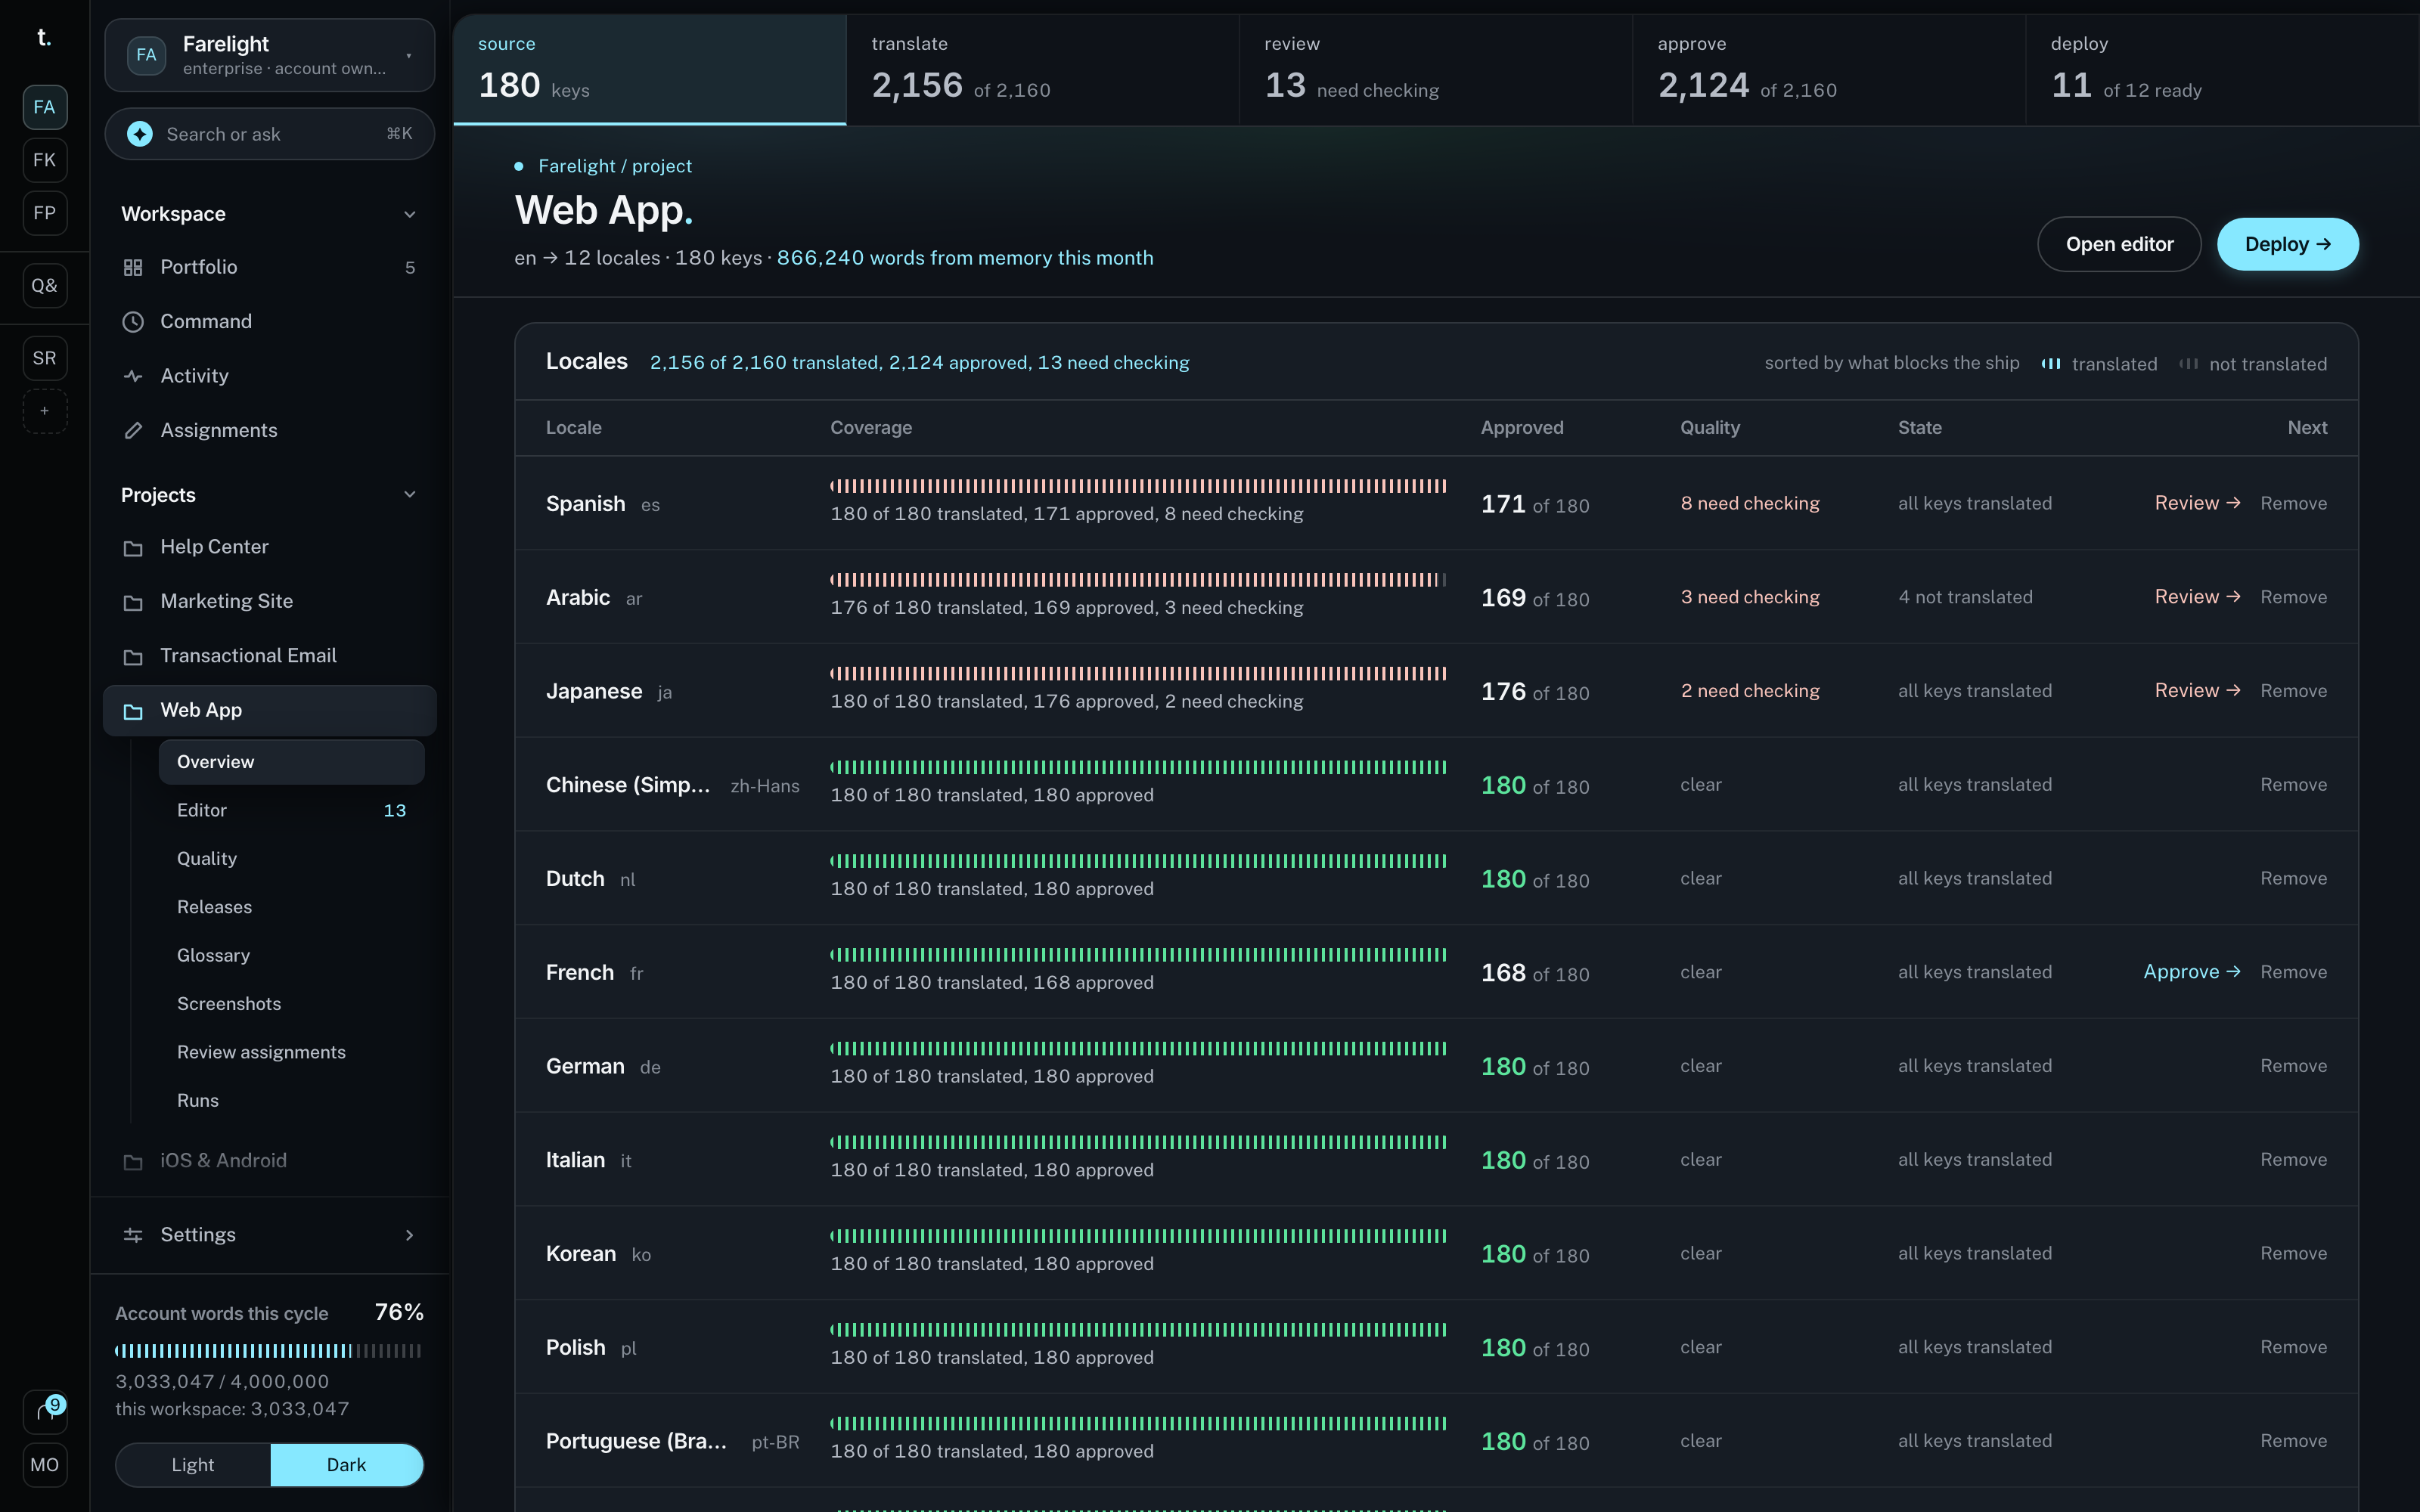2420x1512 pixels.
Task: Collapse the Projects section
Action: tap(409, 495)
